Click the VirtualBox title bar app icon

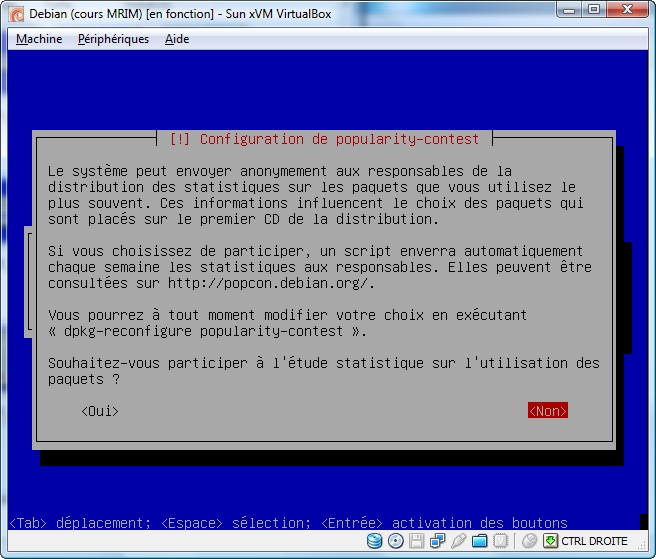tap(17, 14)
